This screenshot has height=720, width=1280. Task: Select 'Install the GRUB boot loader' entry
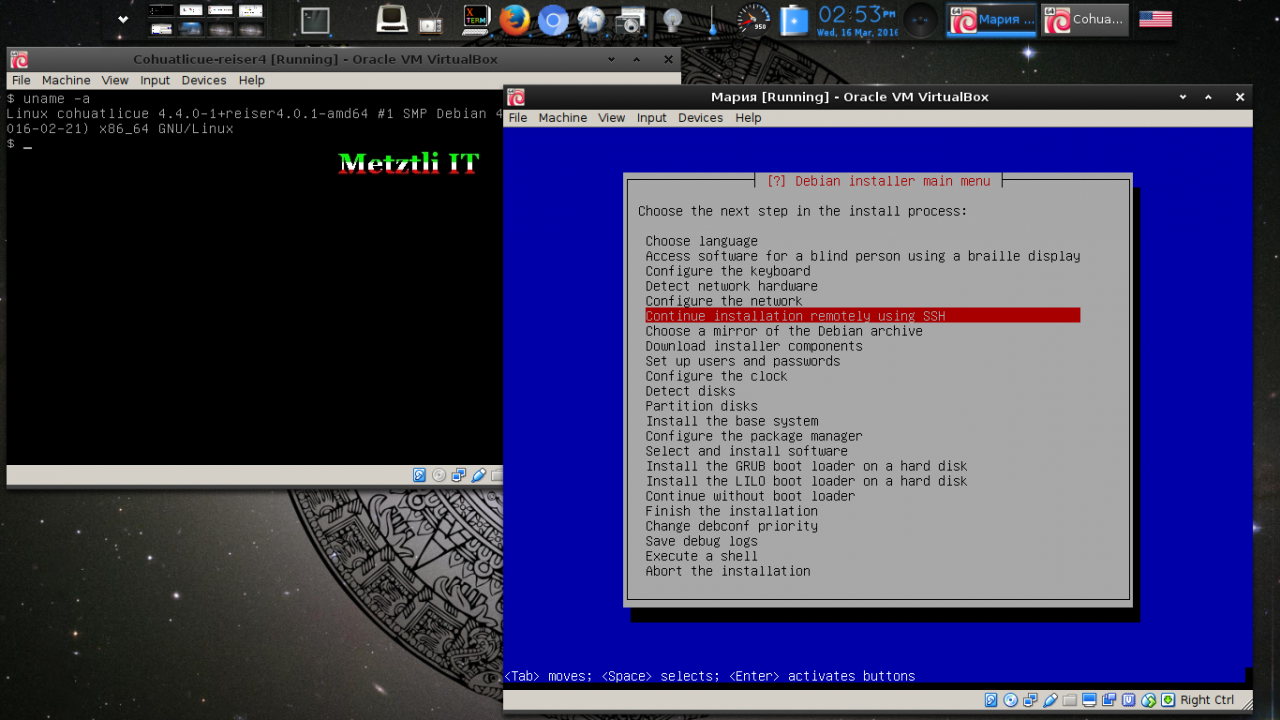(x=807, y=466)
